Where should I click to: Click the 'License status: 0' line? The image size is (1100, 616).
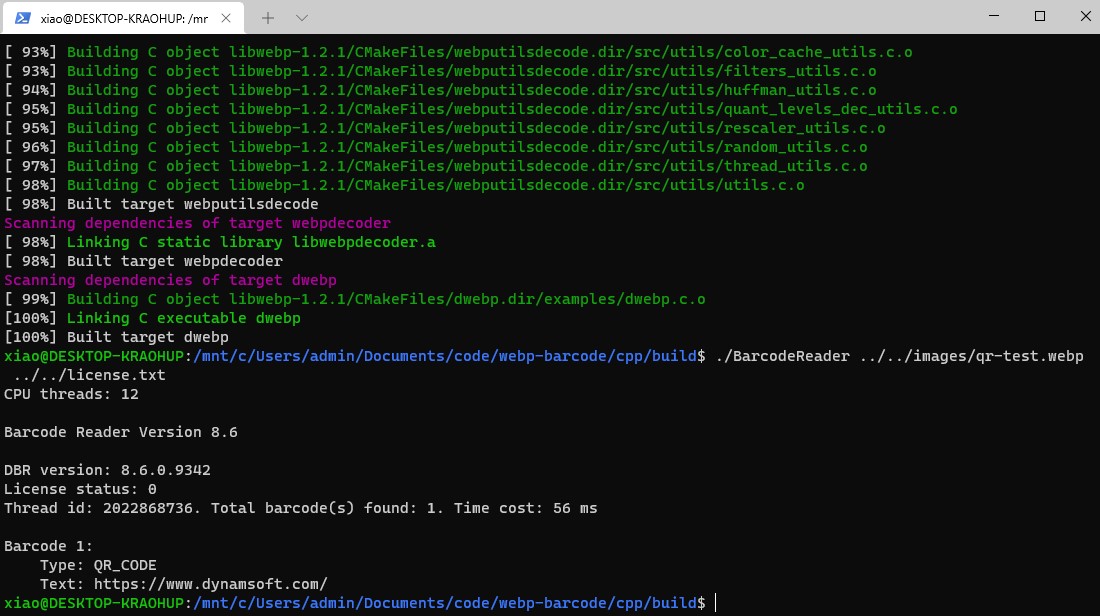[x=80, y=489]
